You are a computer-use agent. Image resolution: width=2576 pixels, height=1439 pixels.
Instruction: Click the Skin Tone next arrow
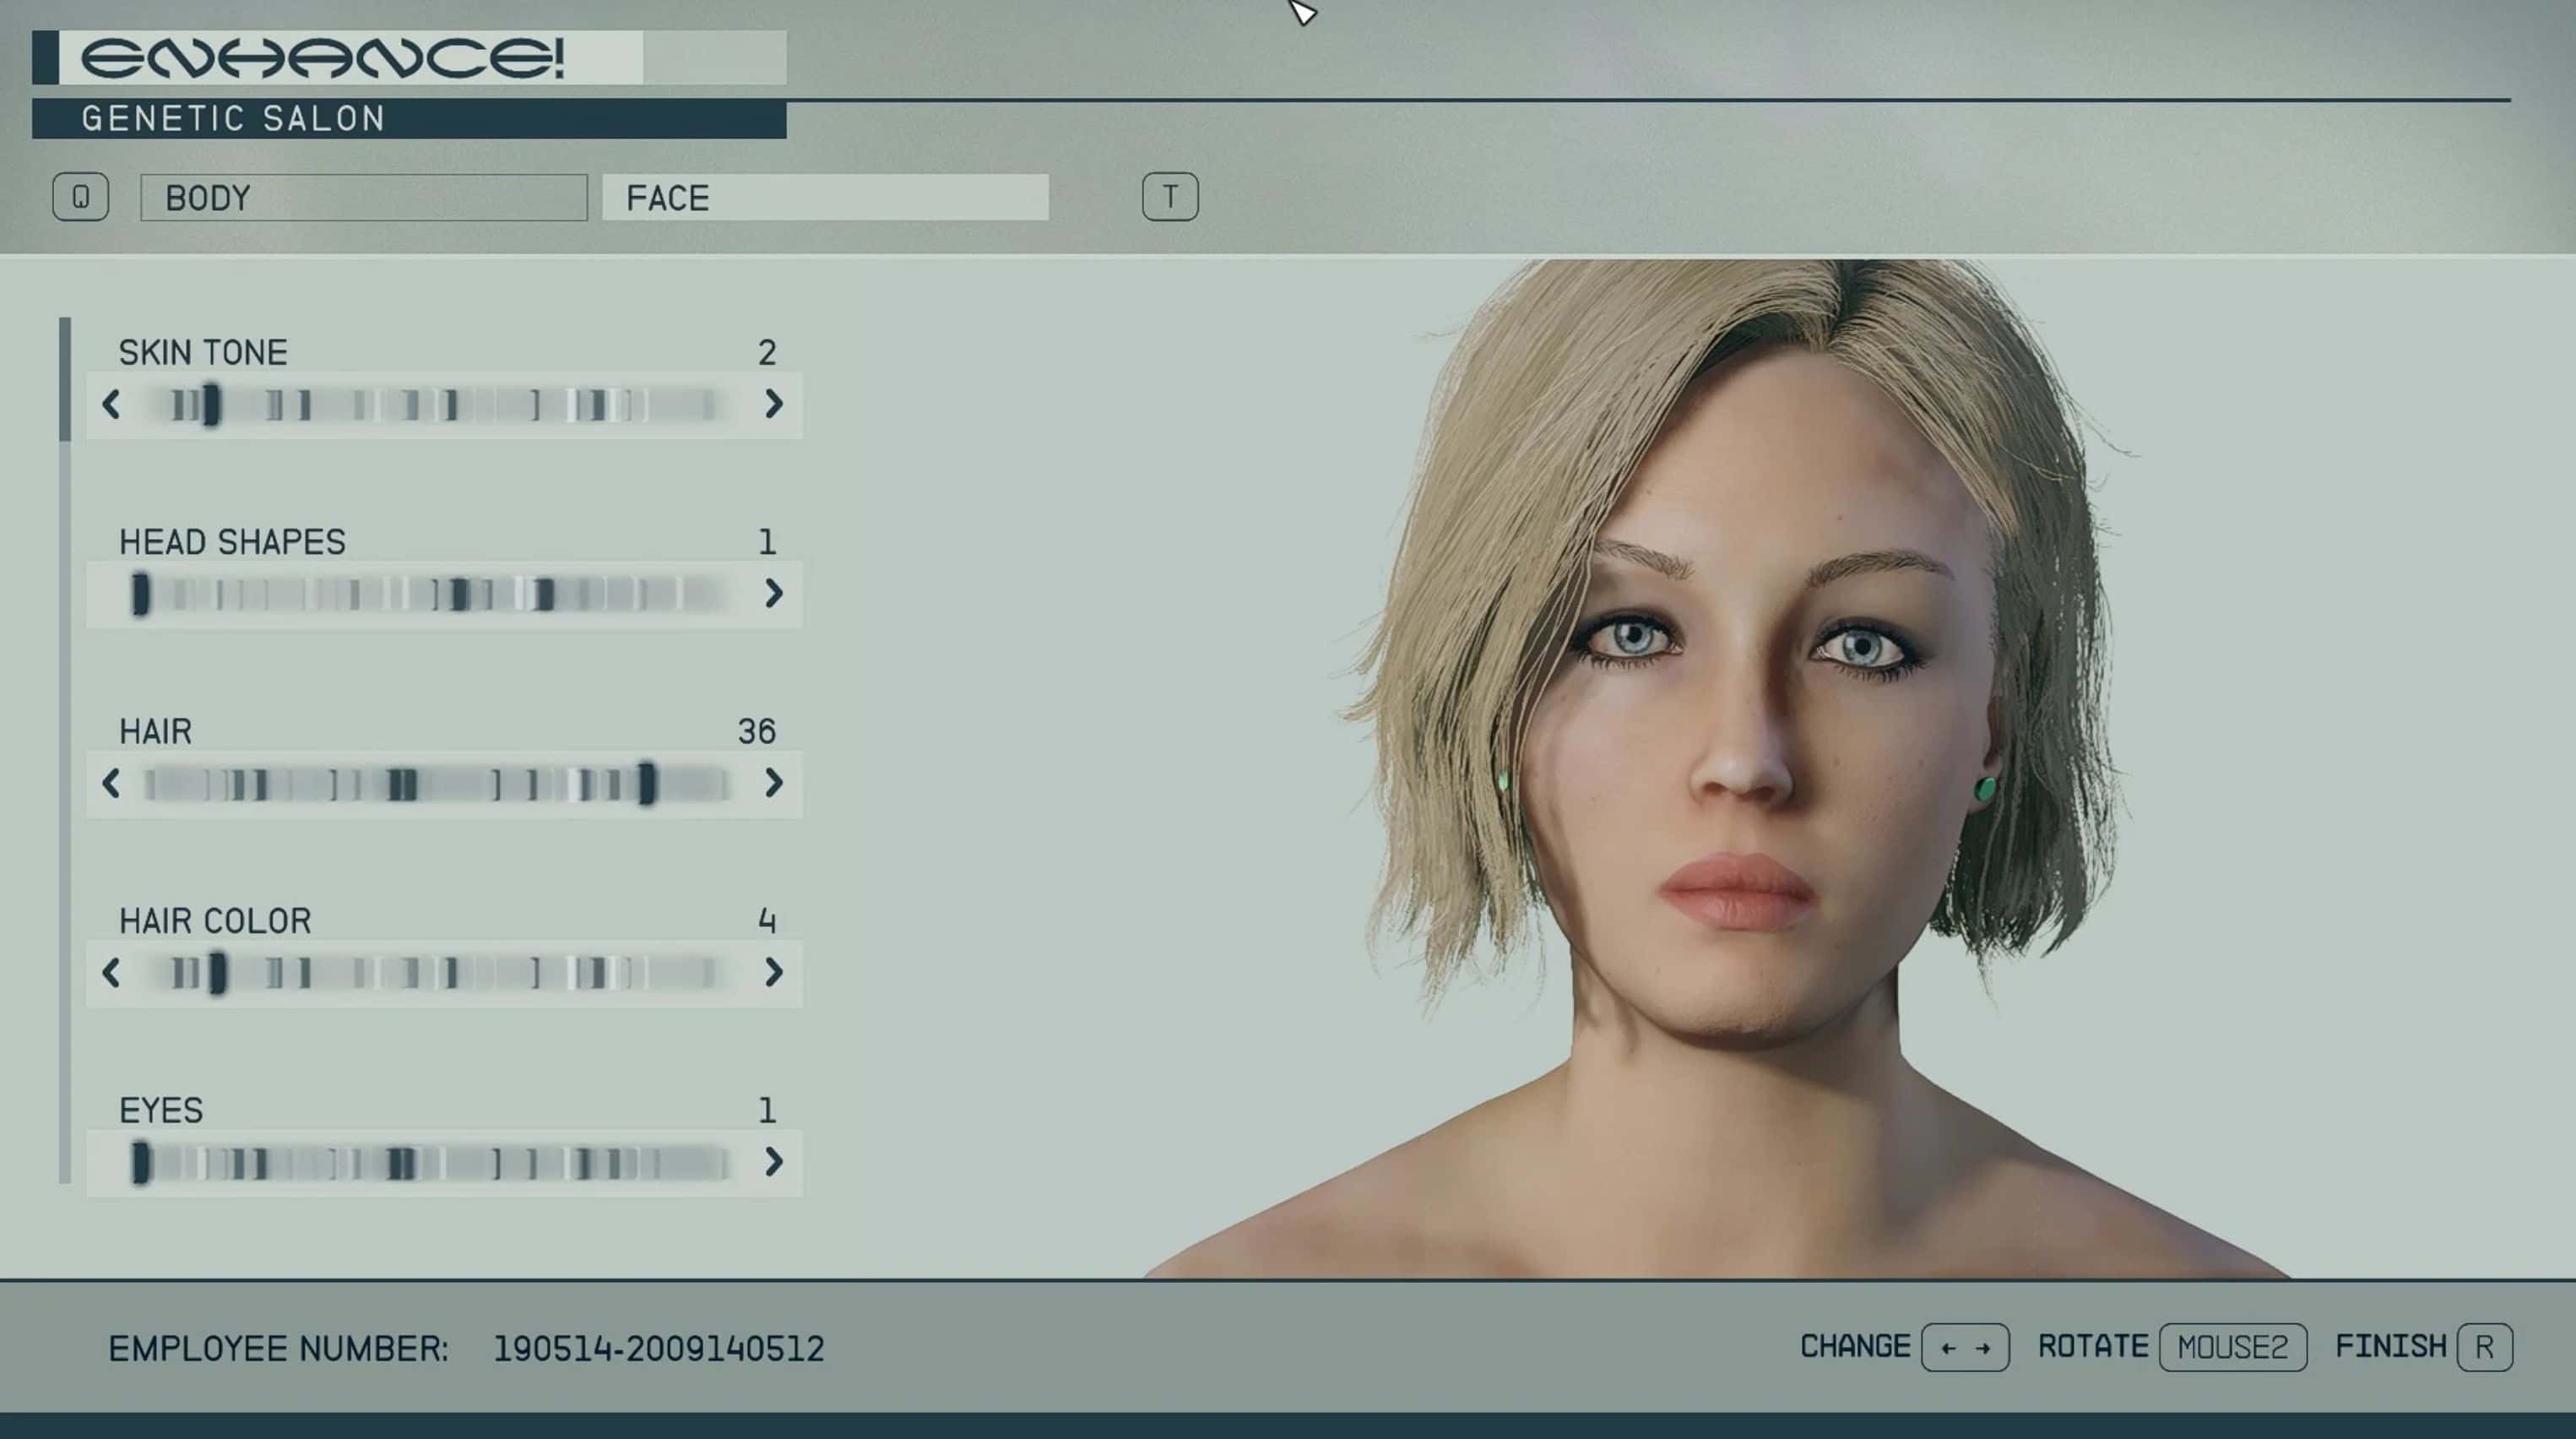pos(773,404)
